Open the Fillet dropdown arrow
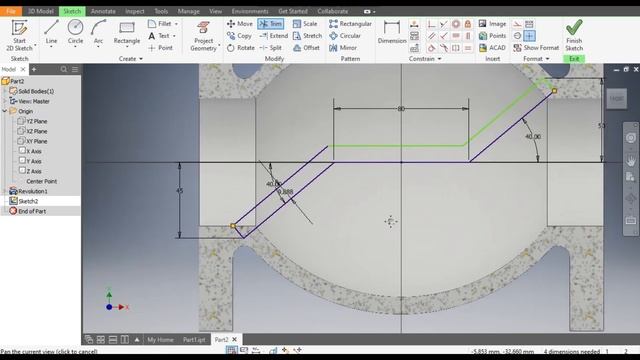Screen dimensions: 640x360 click(176, 24)
